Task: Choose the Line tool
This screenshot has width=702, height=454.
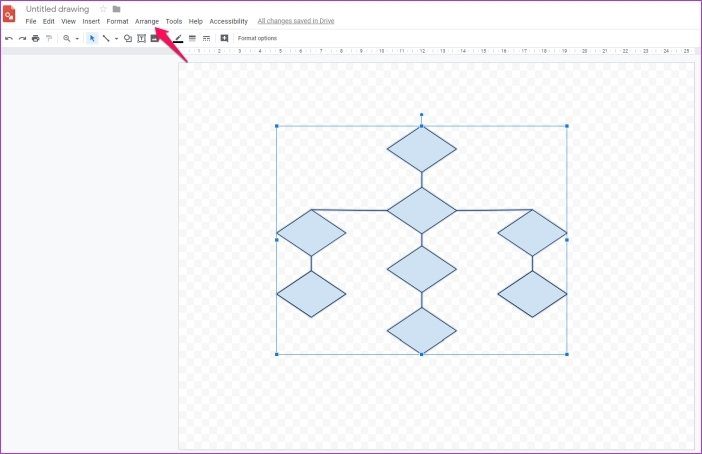Action: [106, 39]
